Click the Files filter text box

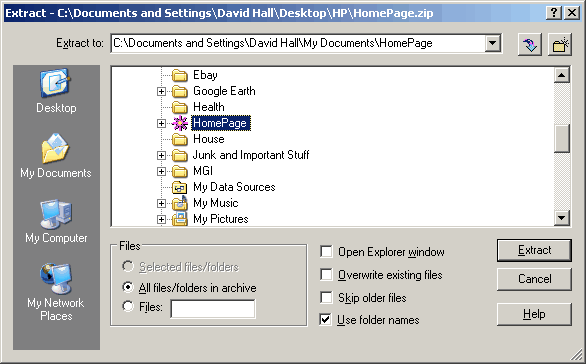pos(213,309)
